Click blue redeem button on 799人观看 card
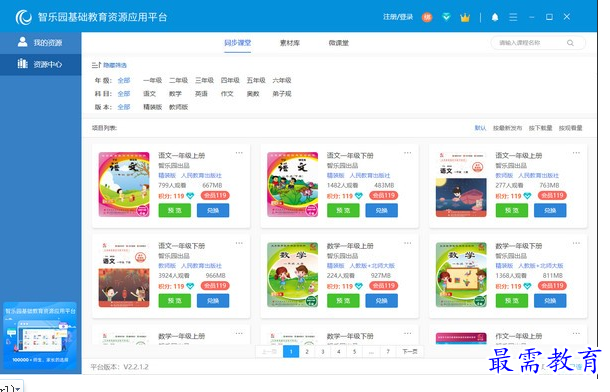 click(213, 210)
